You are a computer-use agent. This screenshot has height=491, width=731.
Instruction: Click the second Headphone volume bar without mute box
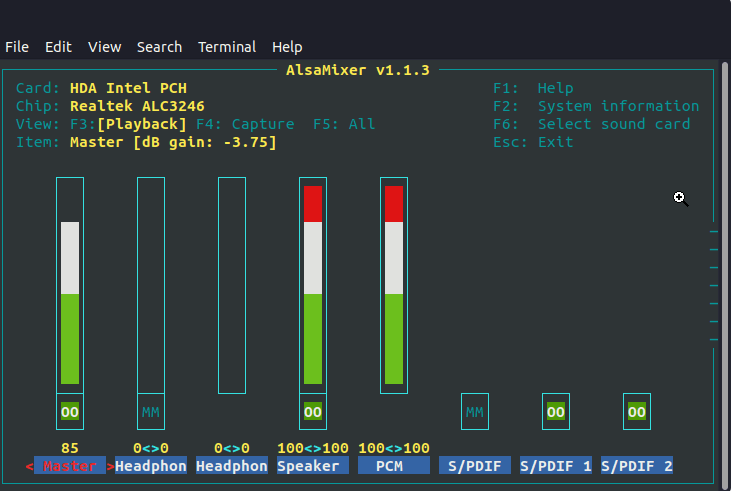point(232,285)
